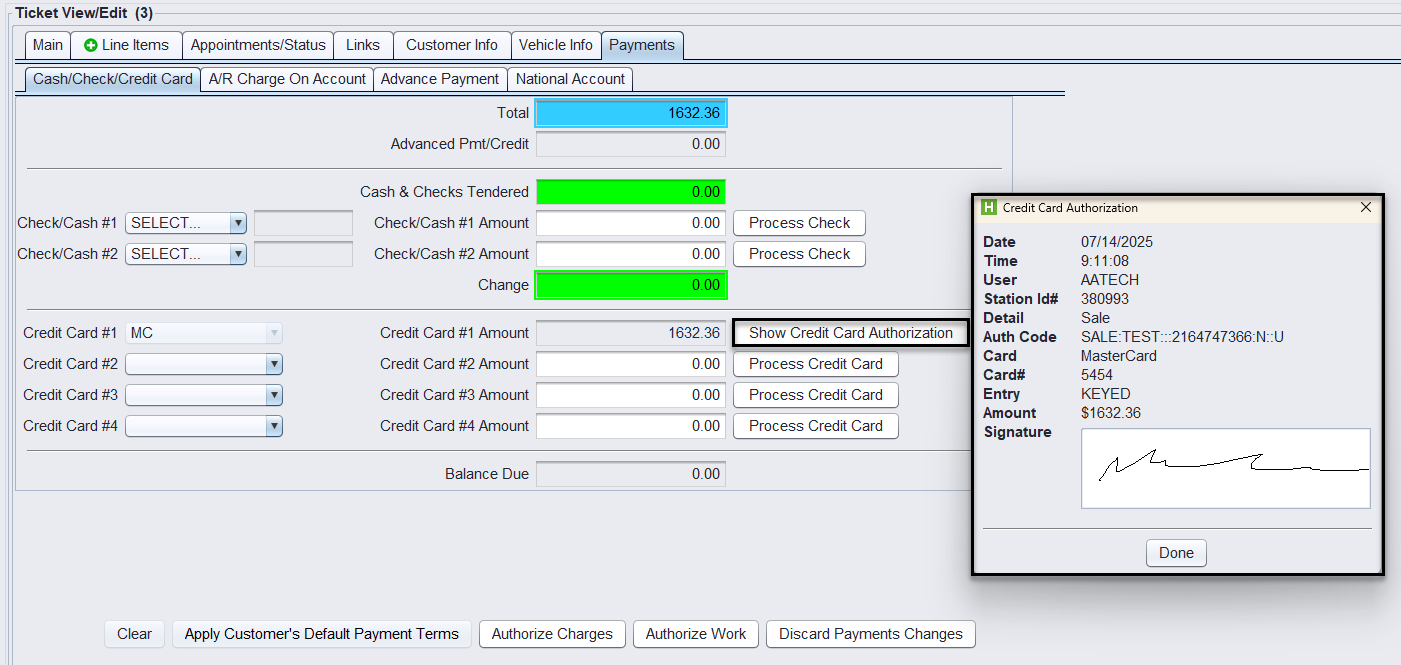Screen dimensions: 1401x665
Task: Click the signature box in the dialog
Action: 1225,468
